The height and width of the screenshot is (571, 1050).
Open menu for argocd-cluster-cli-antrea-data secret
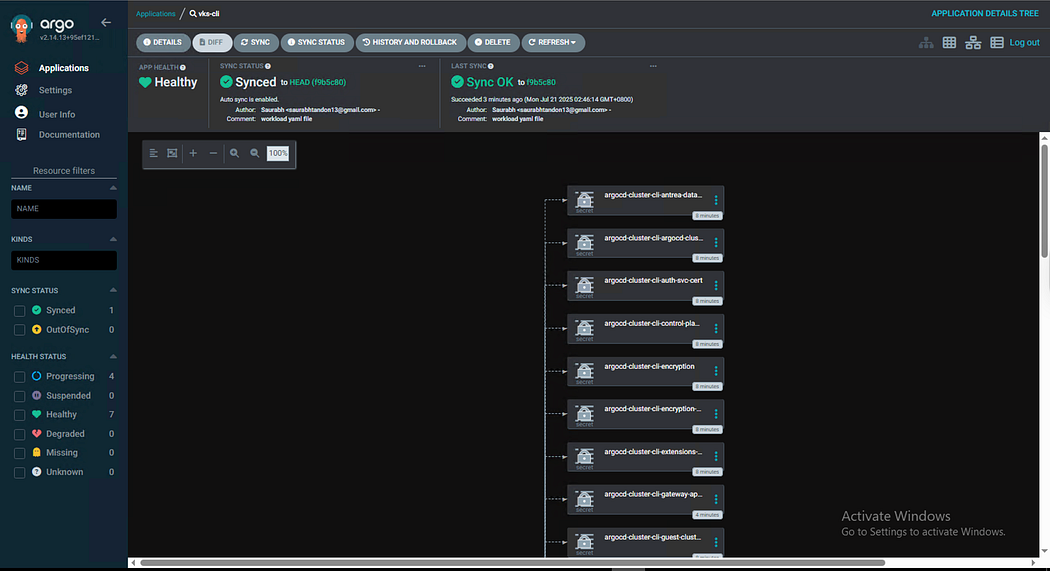tap(716, 200)
